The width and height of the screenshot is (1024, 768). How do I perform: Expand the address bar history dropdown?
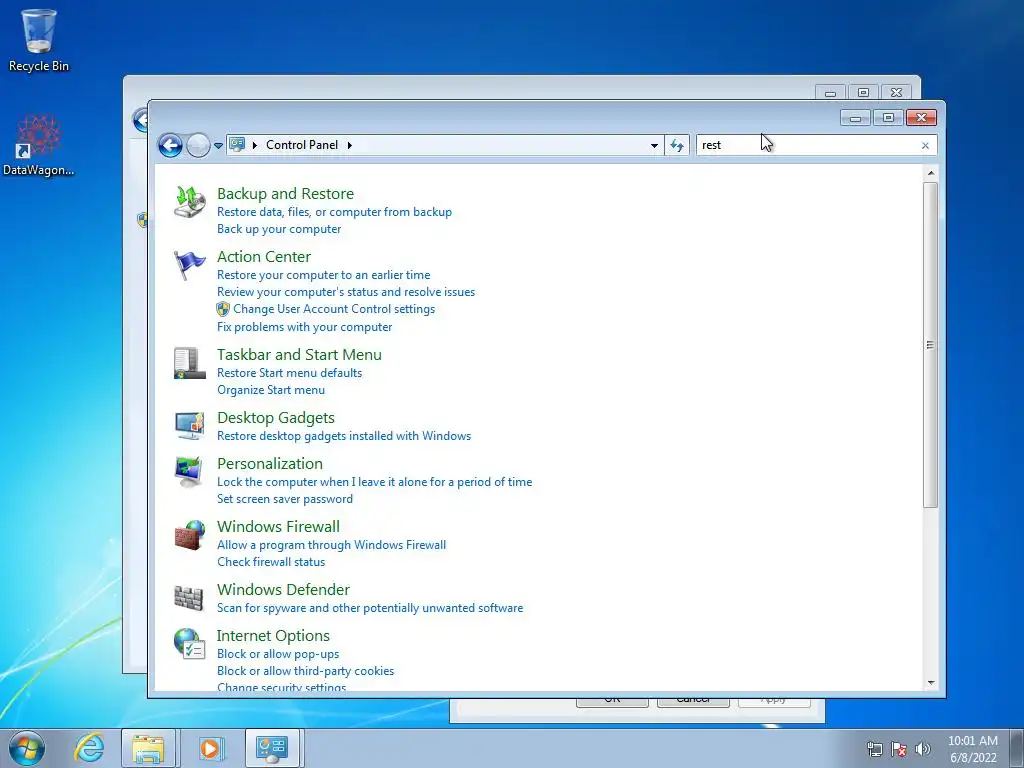(654, 145)
